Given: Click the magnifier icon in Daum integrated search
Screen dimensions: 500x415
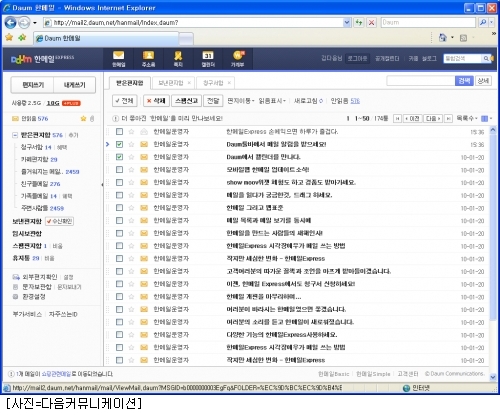Looking at the screenshot, I should 486,59.
